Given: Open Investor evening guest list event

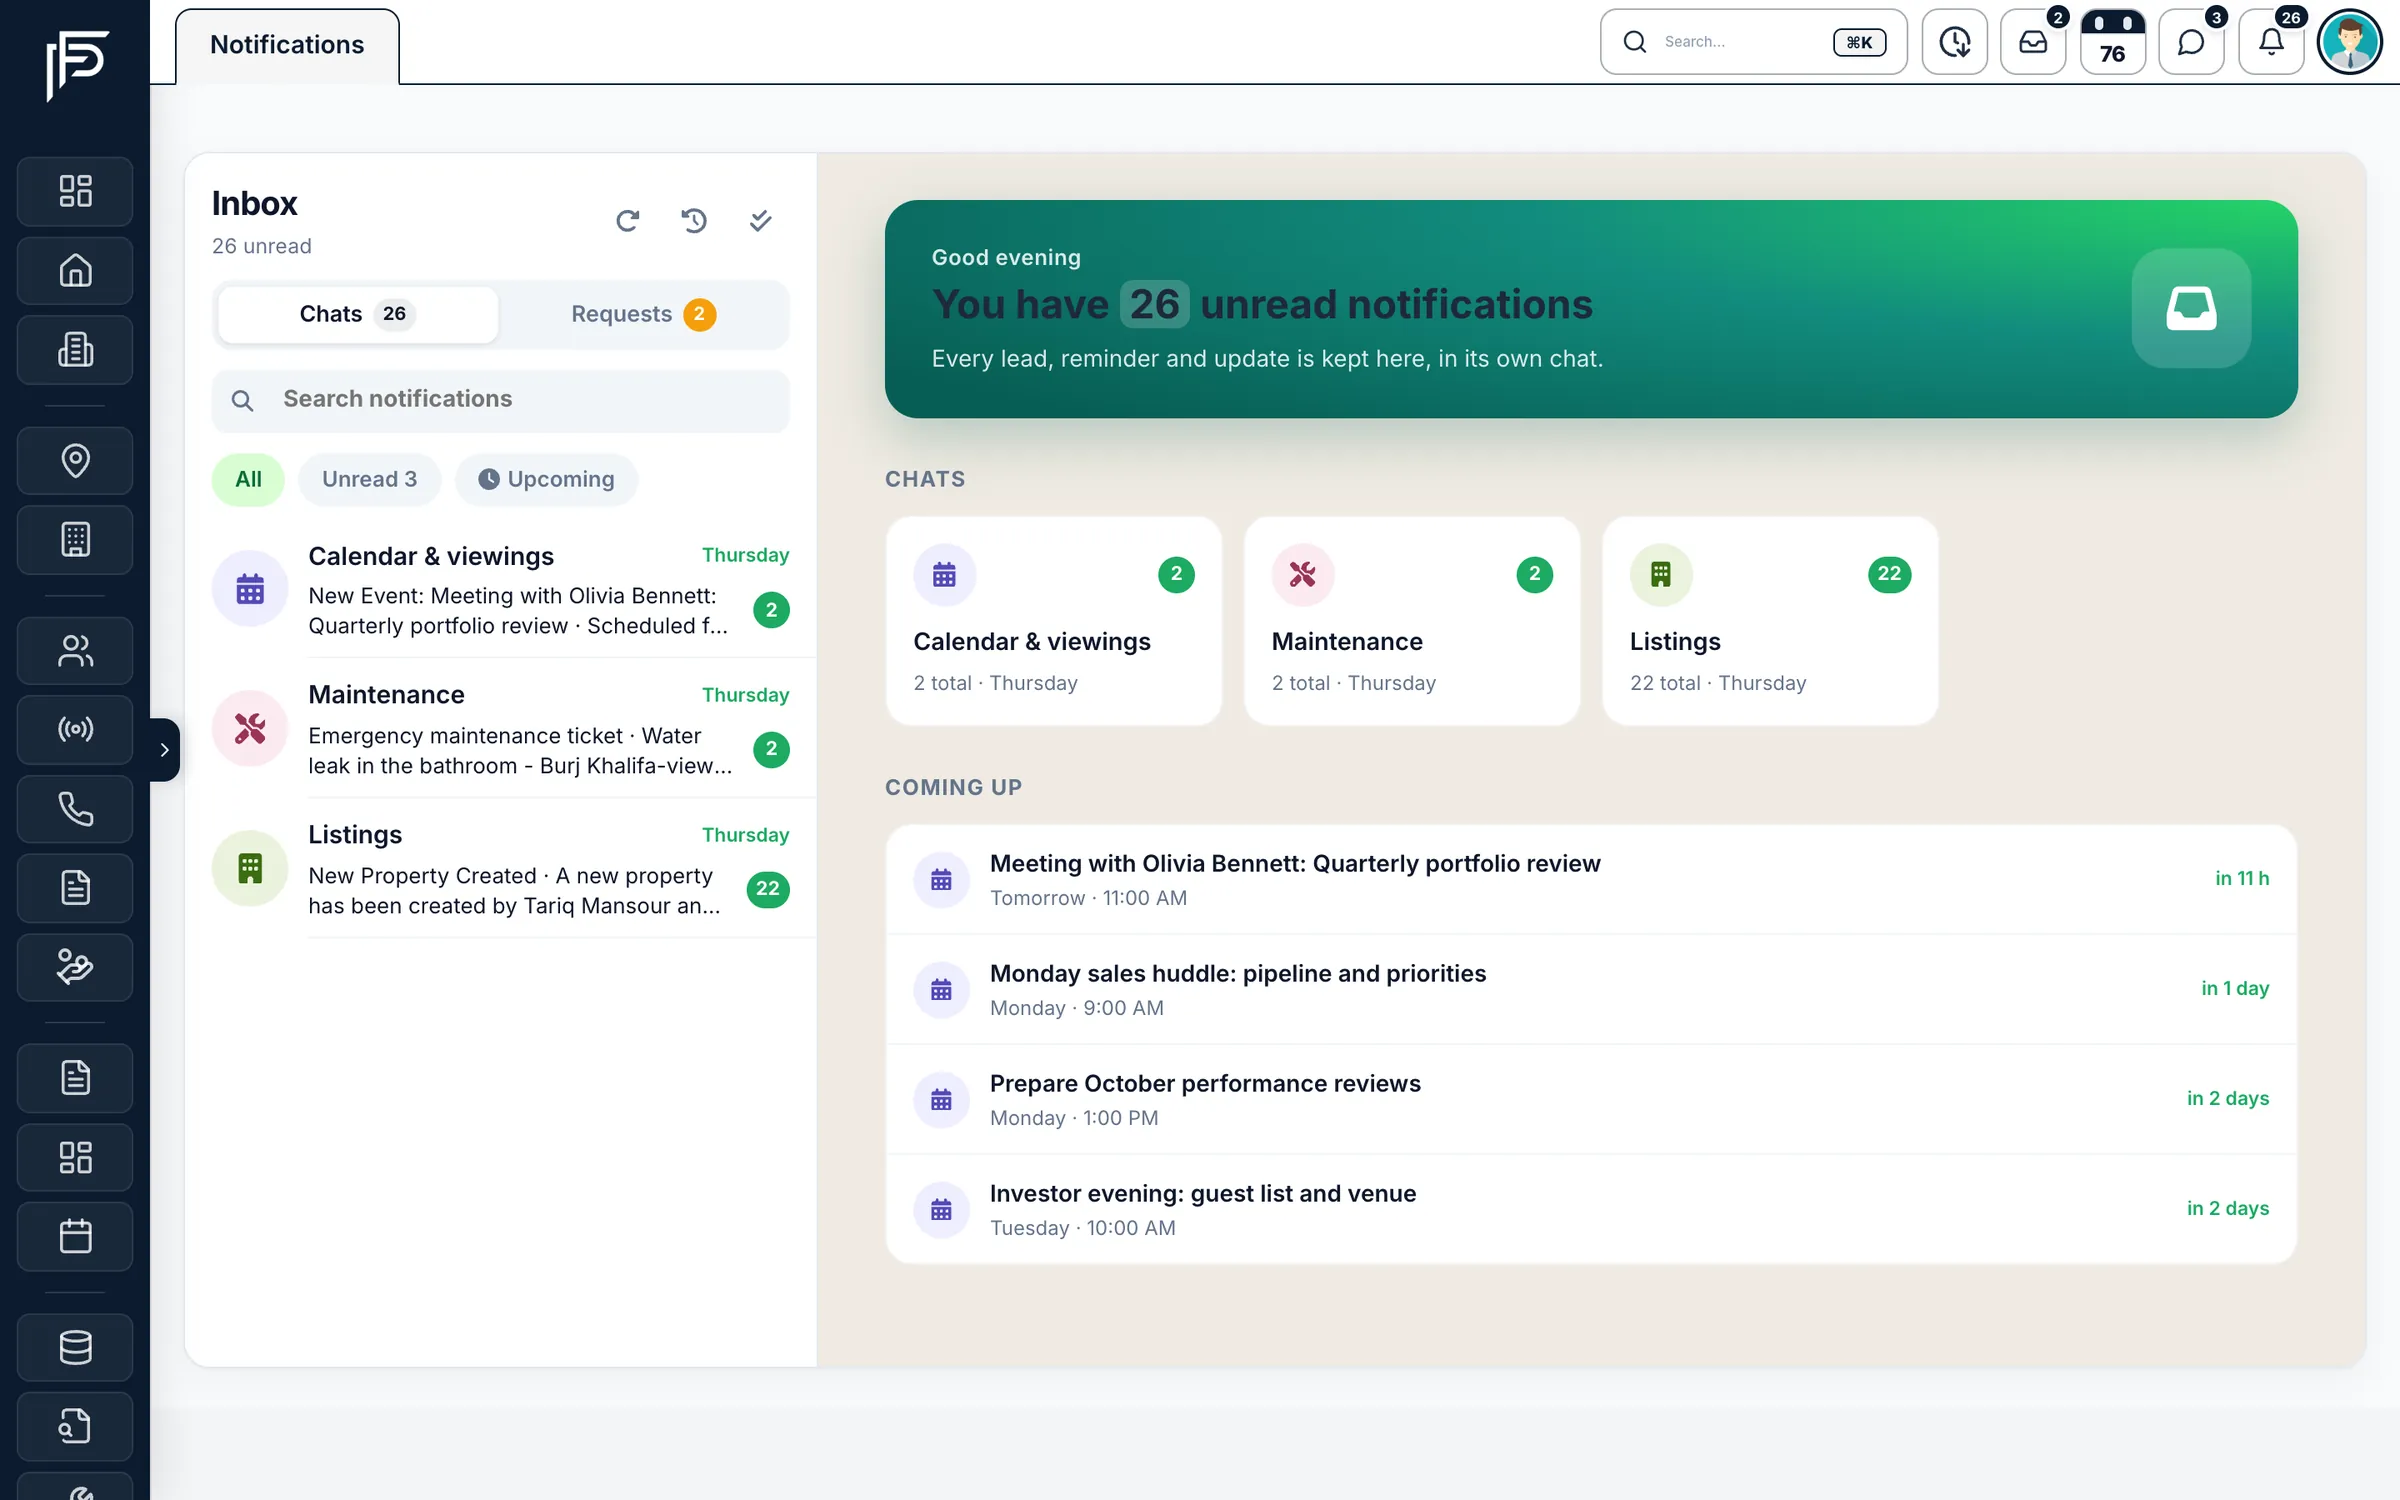Looking at the screenshot, I should click(x=1590, y=1209).
